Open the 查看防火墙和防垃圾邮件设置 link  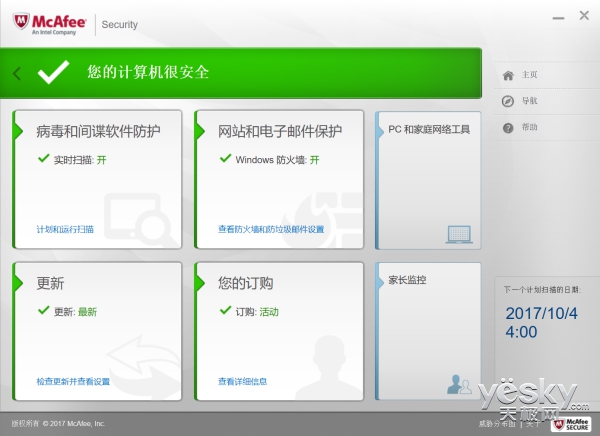tap(271, 229)
